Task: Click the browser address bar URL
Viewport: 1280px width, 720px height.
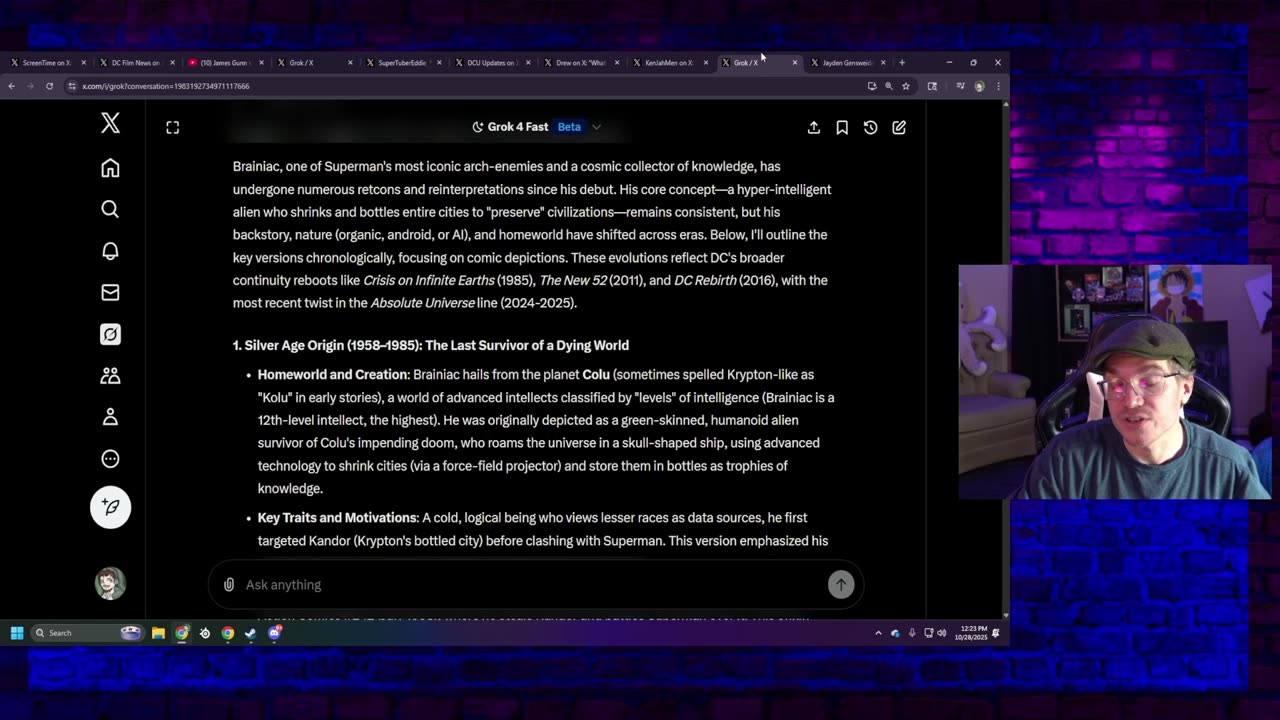Action: (166, 86)
